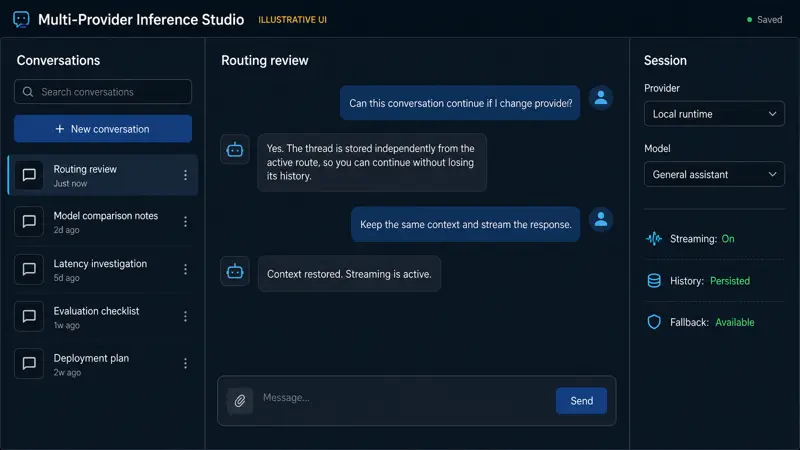The image size is (800, 450).
Task: Start a New conversation
Action: [103, 129]
